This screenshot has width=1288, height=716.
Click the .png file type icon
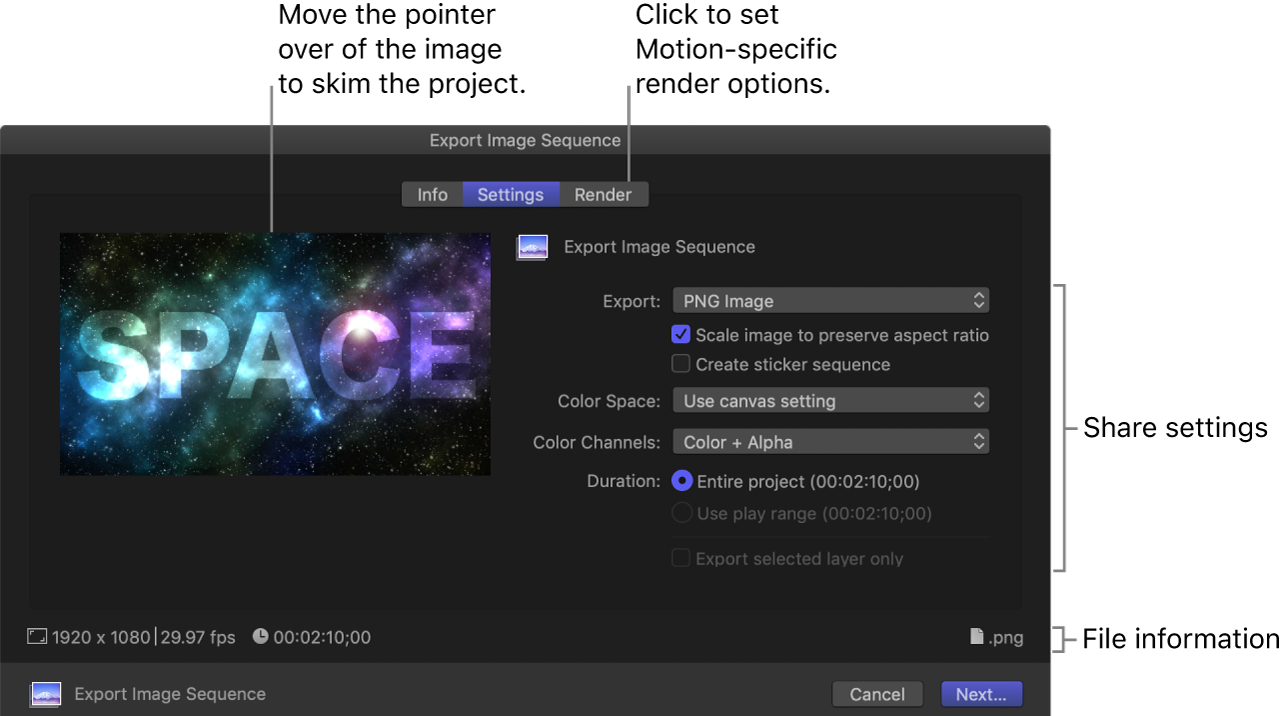click(x=975, y=637)
